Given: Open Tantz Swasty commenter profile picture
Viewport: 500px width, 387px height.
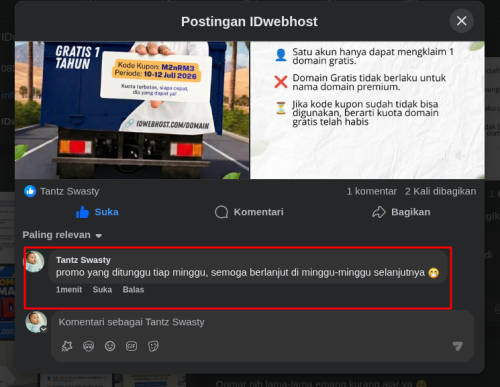Looking at the screenshot, I should [34, 262].
